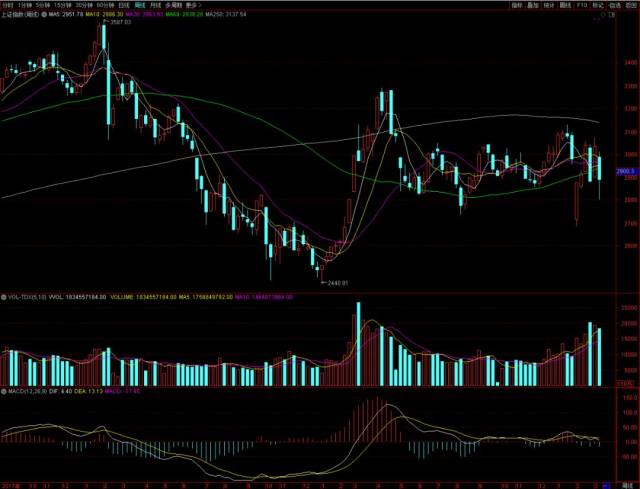This screenshot has width=640, height=489.
Task: Click the 叠加 overlay button
Action: (x=533, y=5)
